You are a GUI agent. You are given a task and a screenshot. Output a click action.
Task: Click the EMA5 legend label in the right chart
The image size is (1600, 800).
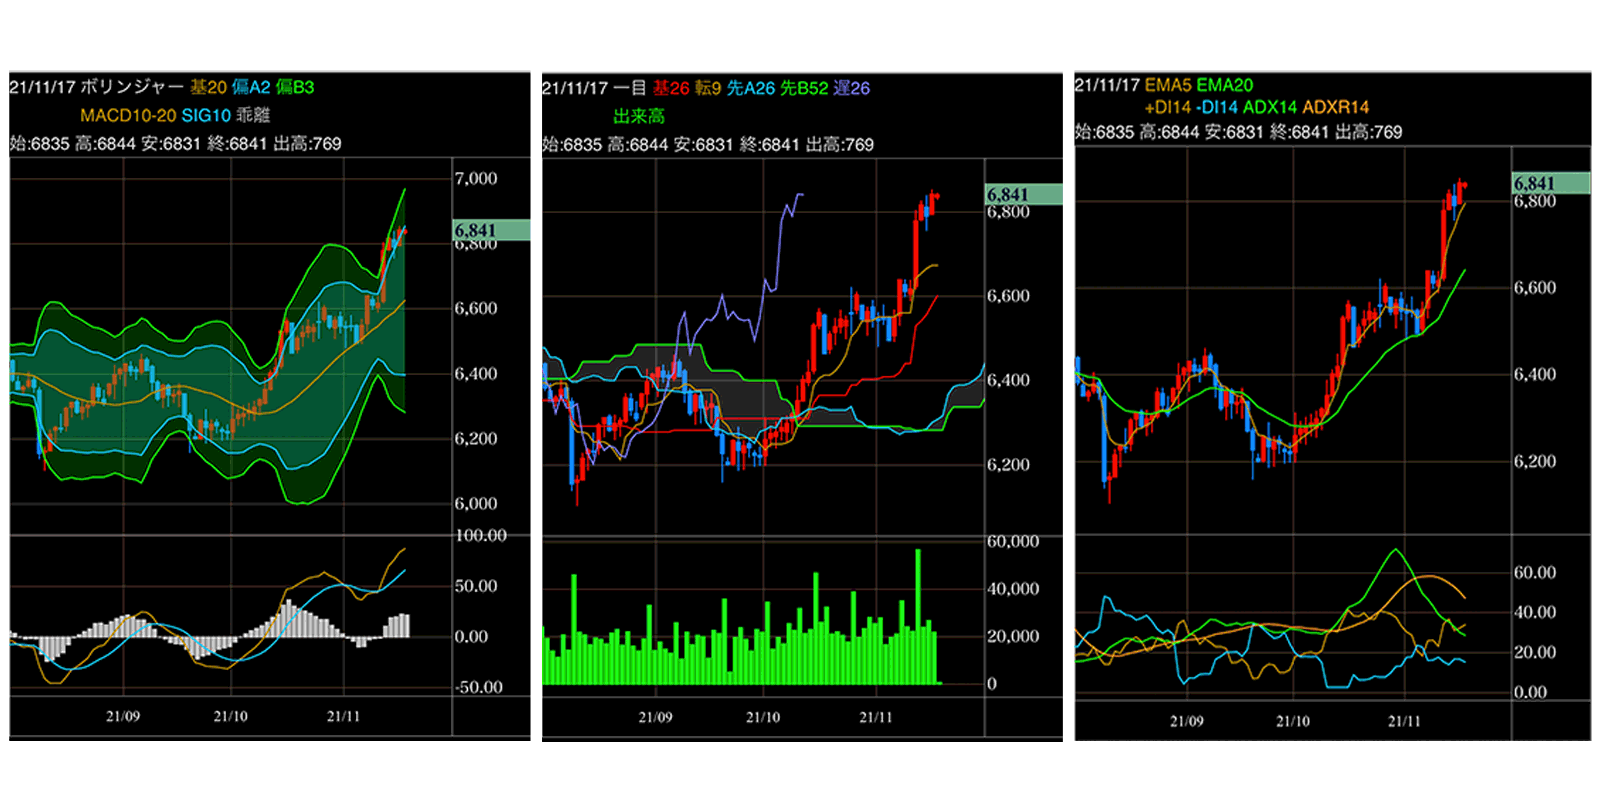[1168, 86]
